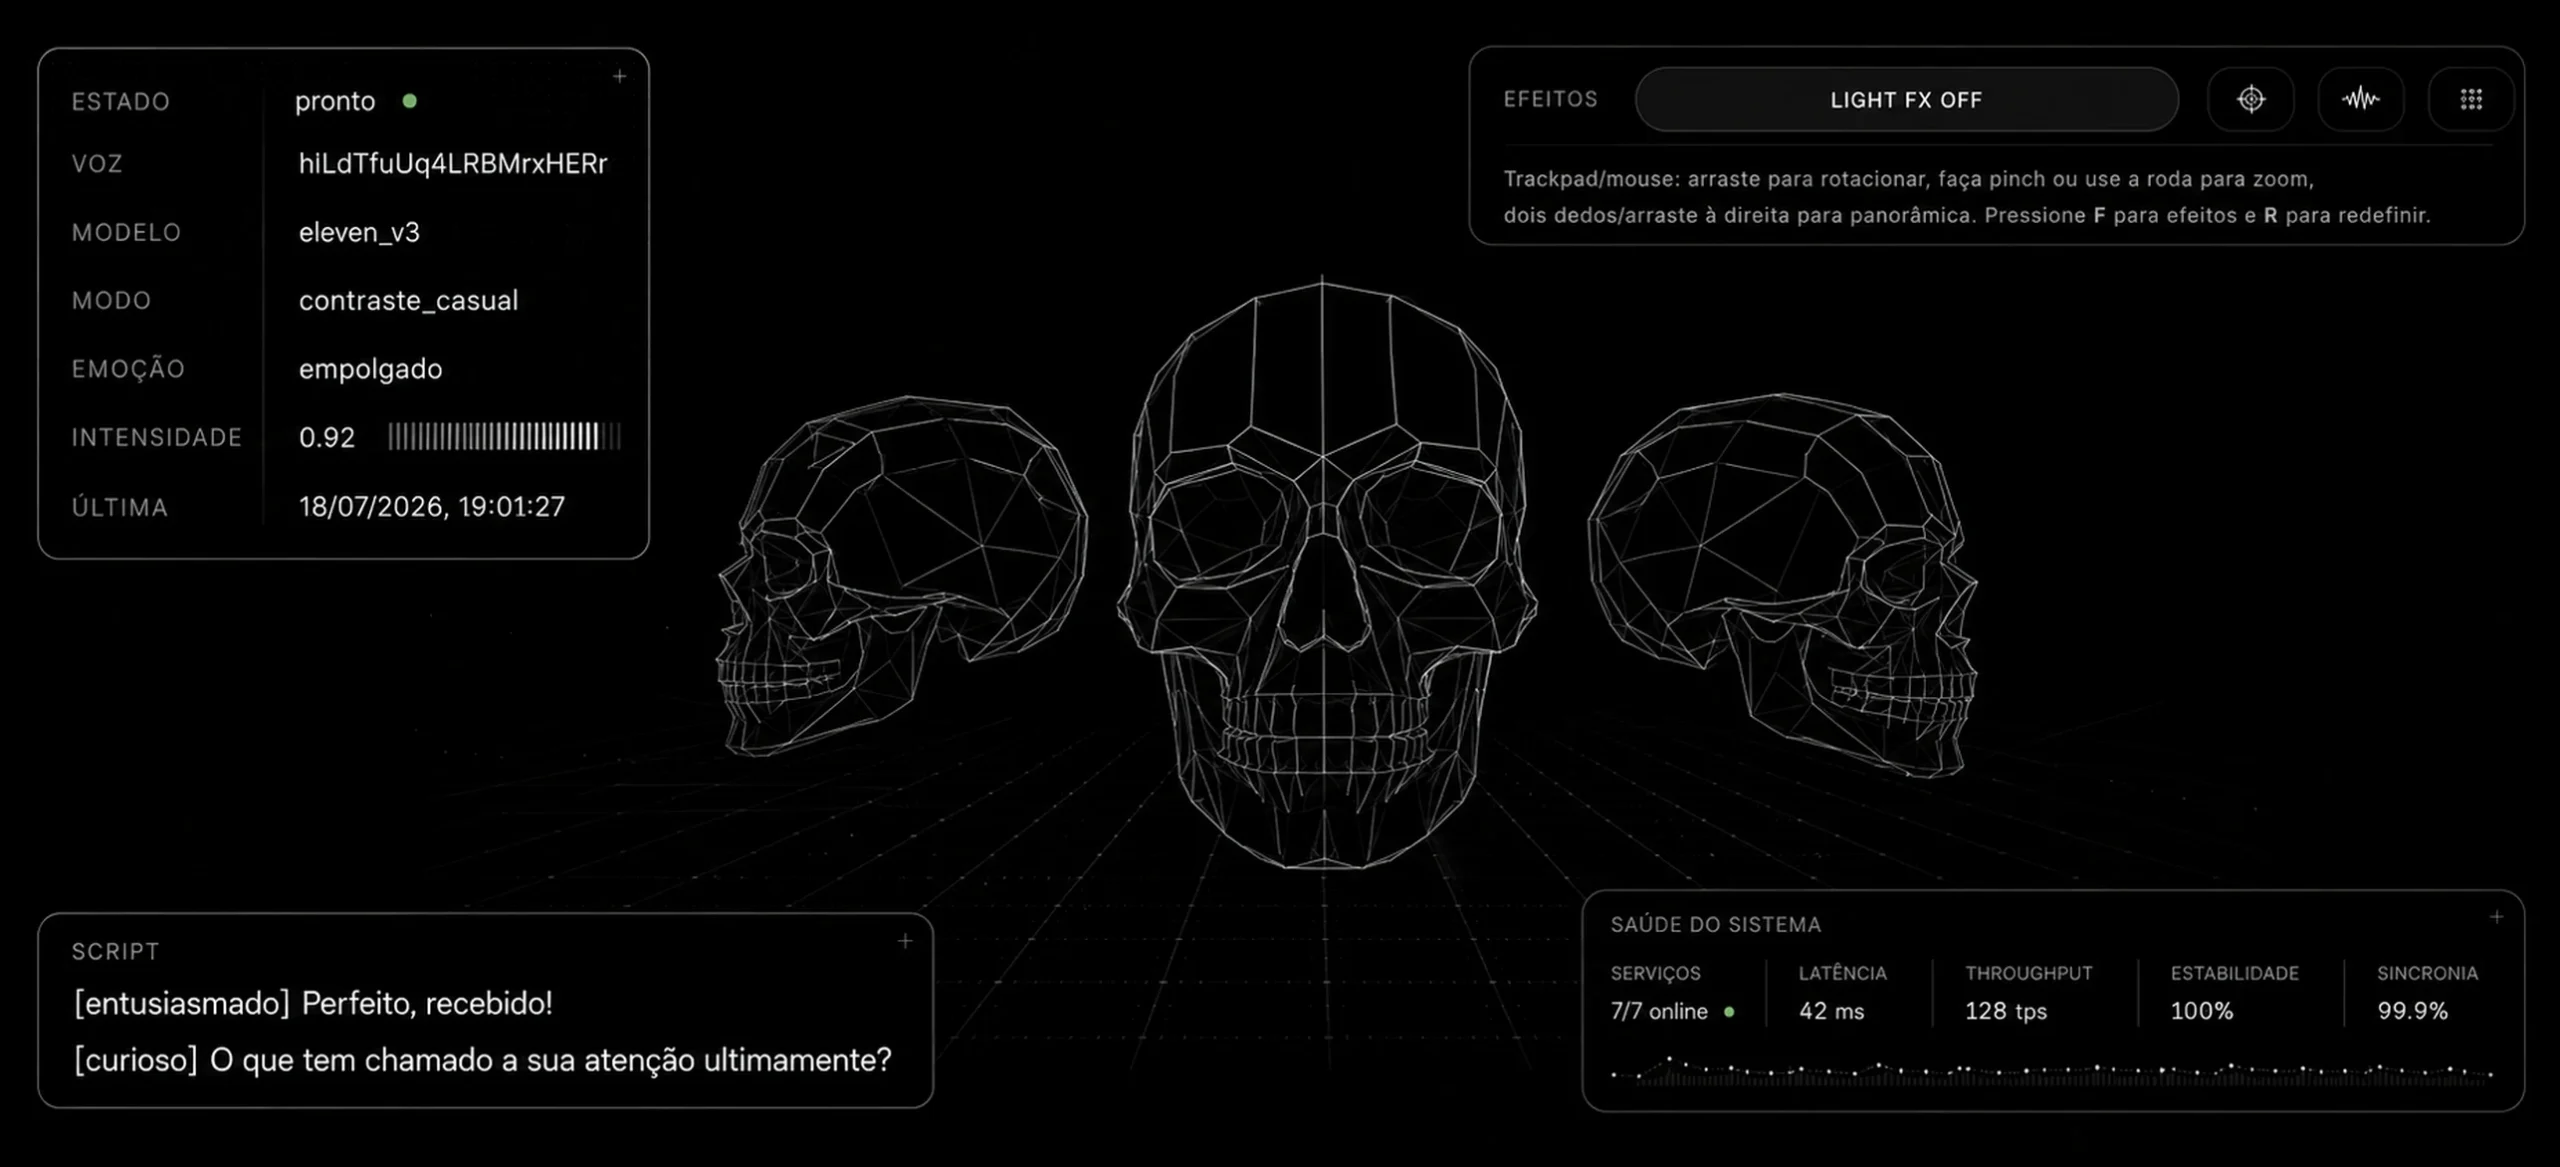Image resolution: width=2560 pixels, height=1167 pixels.
Task: Select the right profile skull model
Action: coord(1785,585)
